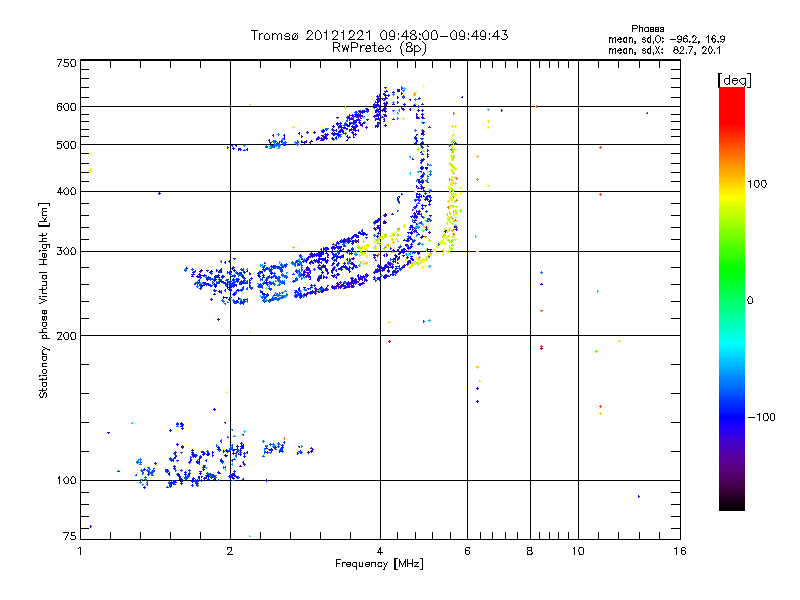Pick the black bottom of the phase colorbar

click(732, 503)
